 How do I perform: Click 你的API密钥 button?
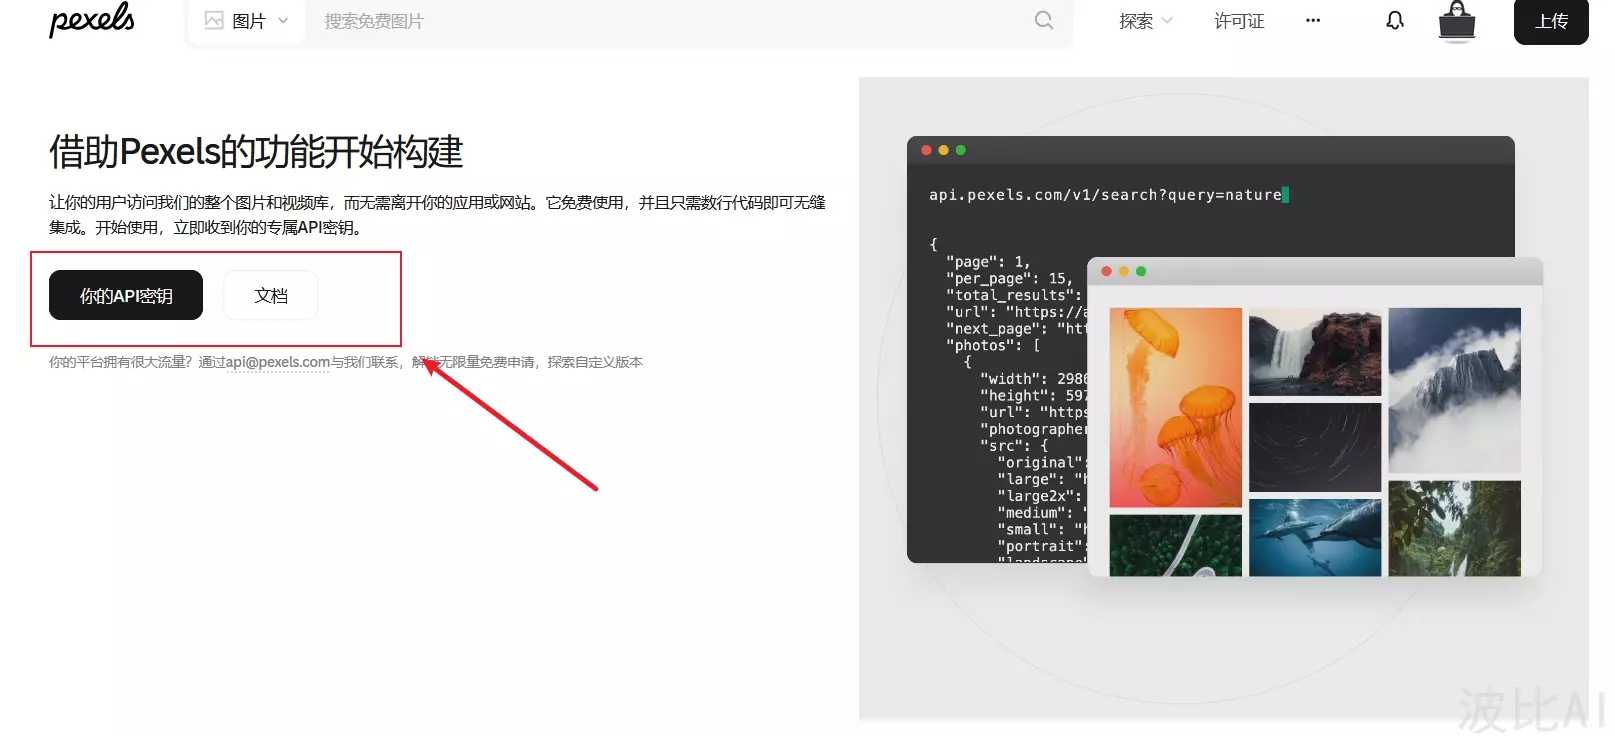pyautogui.click(x=126, y=295)
